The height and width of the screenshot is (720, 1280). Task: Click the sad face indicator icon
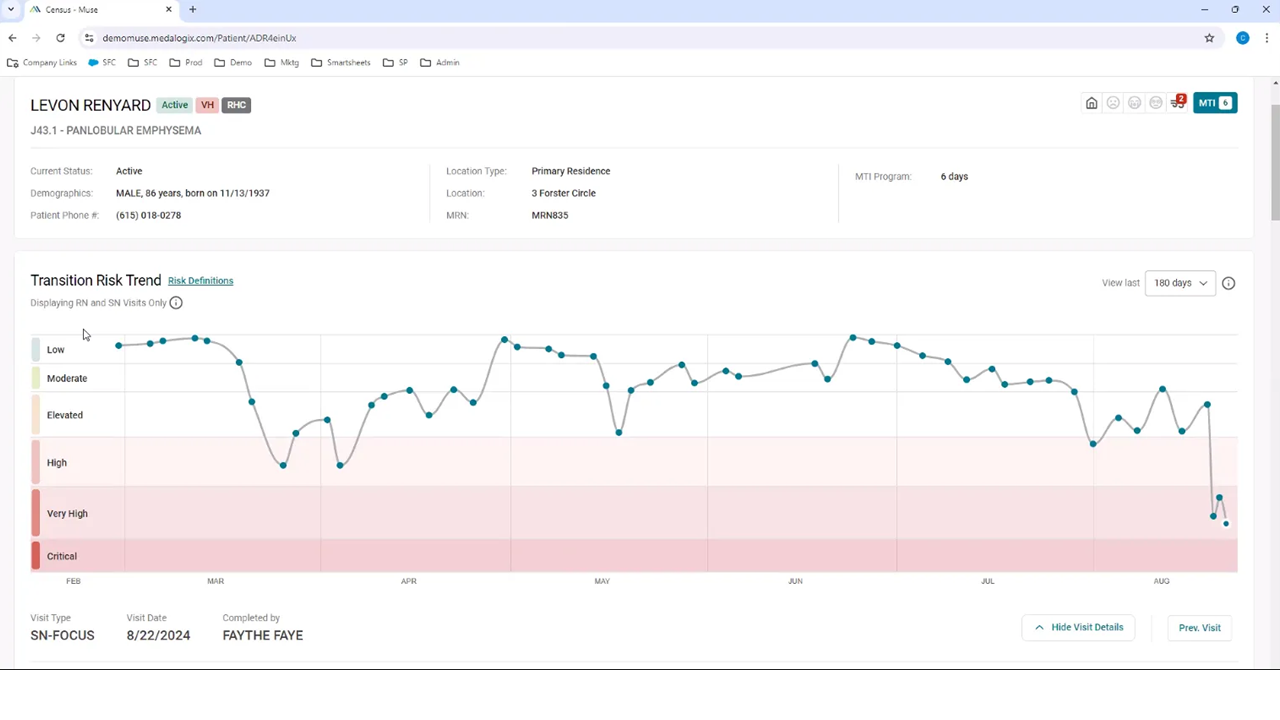(x=1113, y=103)
